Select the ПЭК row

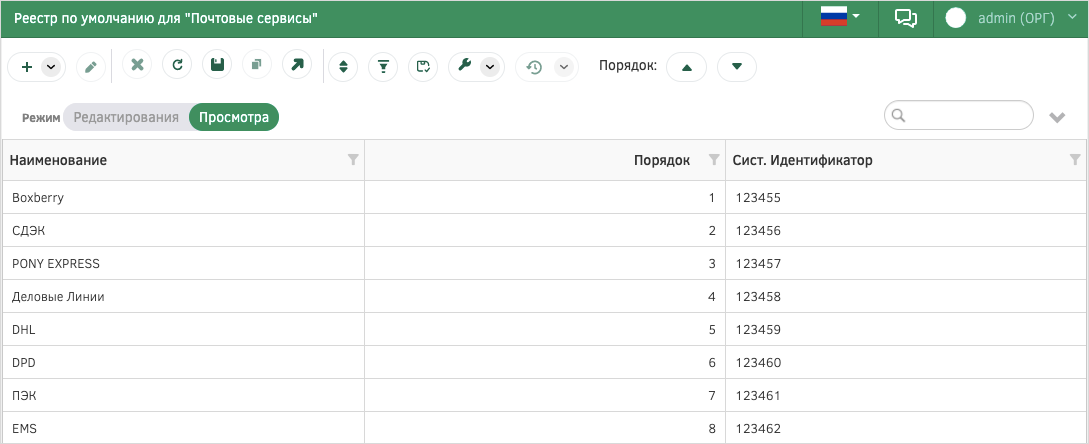click(x=544, y=395)
